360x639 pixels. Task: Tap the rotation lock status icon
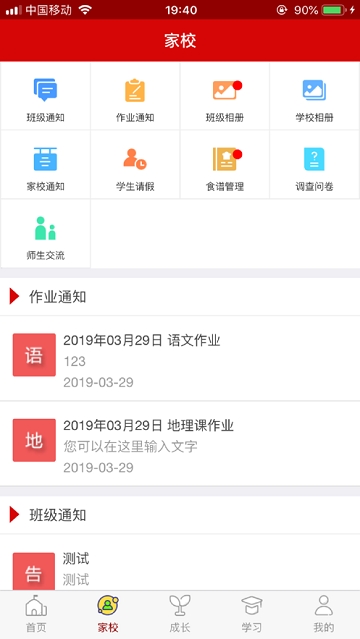coord(282,10)
